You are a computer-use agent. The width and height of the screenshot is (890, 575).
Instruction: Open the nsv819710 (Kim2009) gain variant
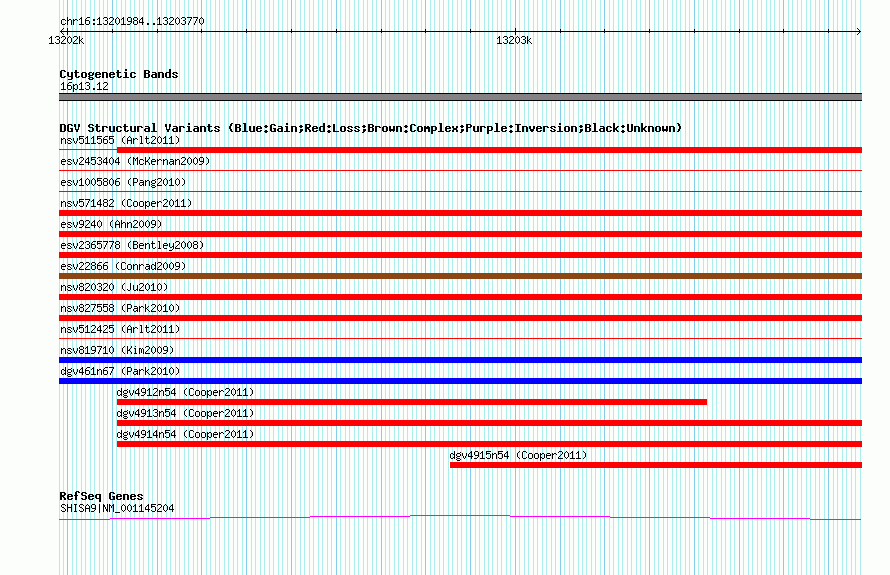117,350
